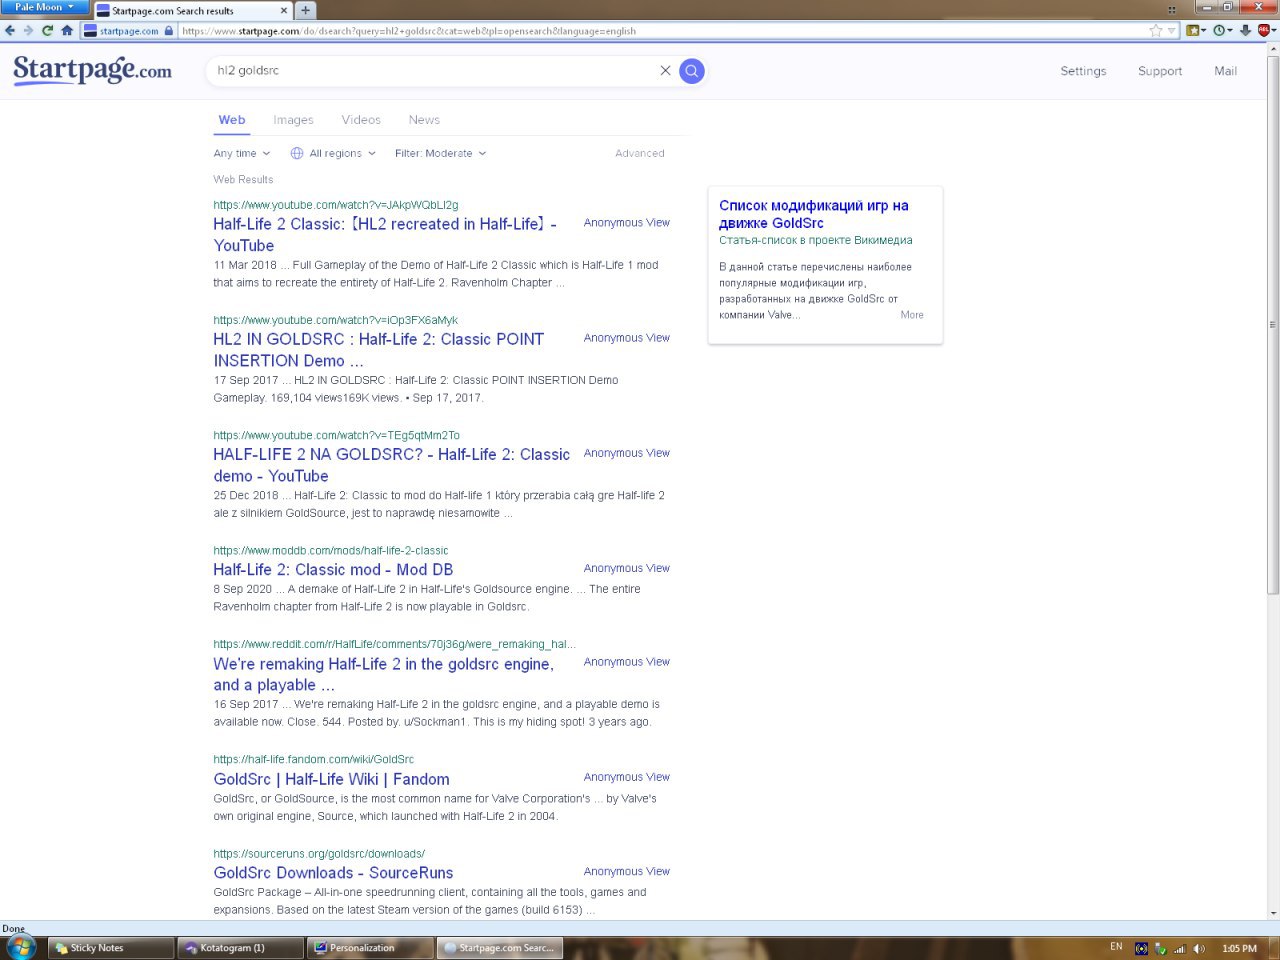Open Settings in the Startpage header
The height and width of the screenshot is (960, 1280).
coord(1083,71)
